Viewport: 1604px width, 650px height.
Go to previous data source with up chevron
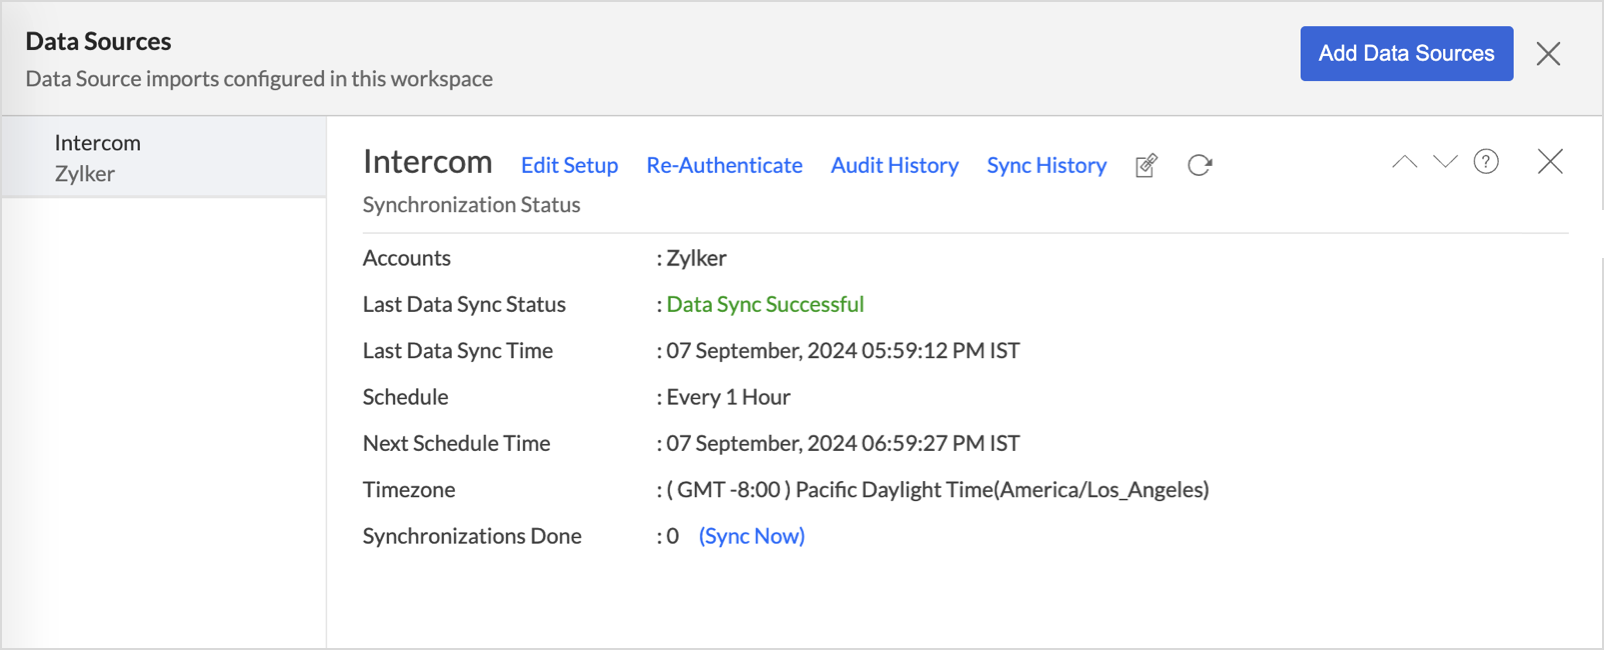click(x=1404, y=162)
